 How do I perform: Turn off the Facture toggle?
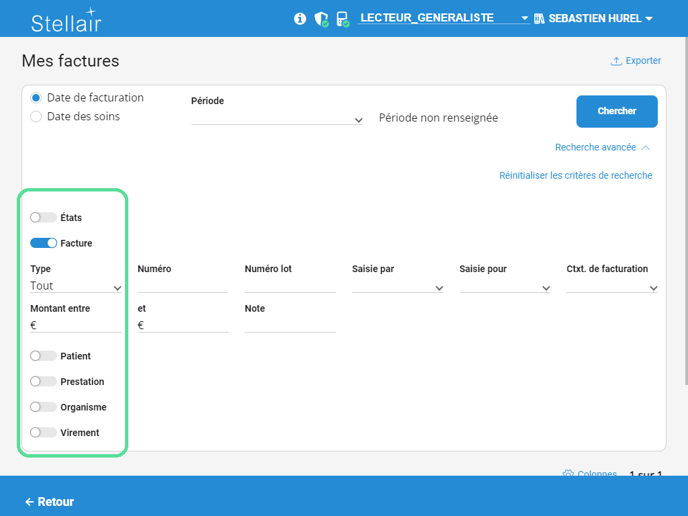[x=43, y=243]
